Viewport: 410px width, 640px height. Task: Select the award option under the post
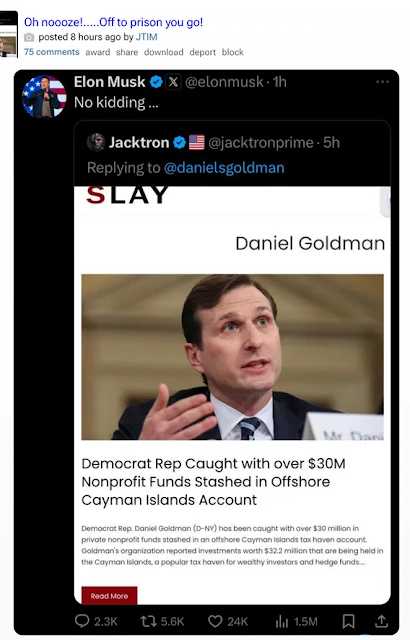coord(98,52)
